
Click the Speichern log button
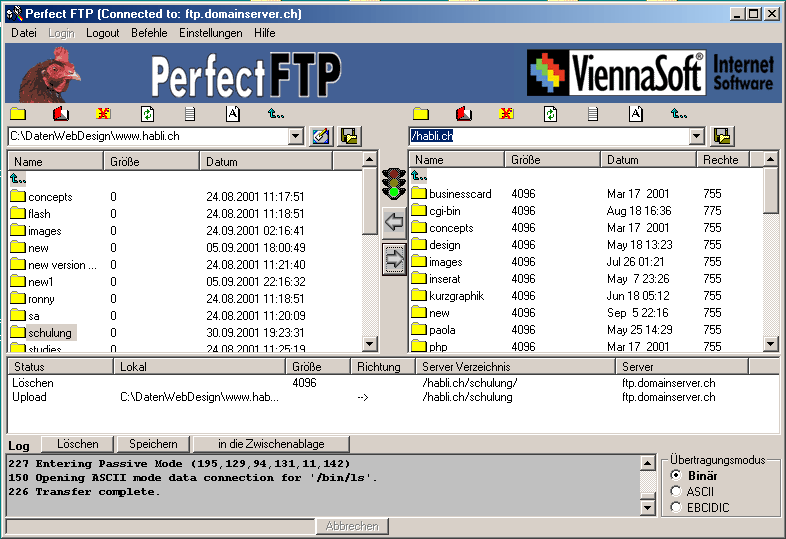click(x=153, y=444)
